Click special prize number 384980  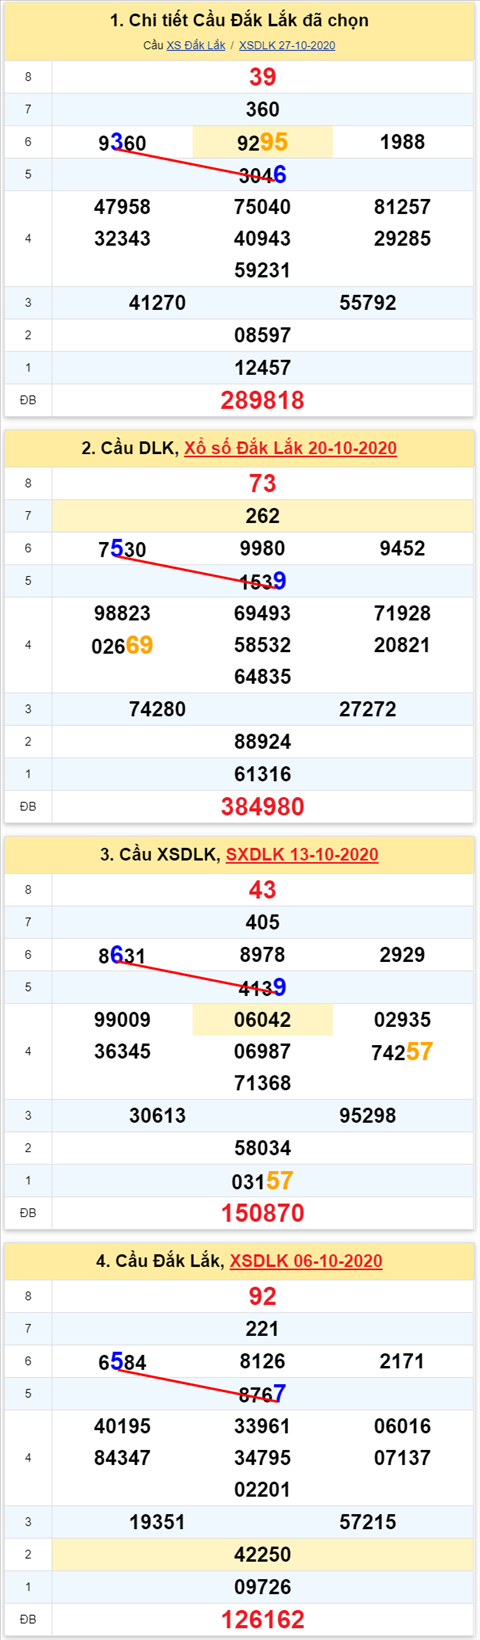coord(262,807)
